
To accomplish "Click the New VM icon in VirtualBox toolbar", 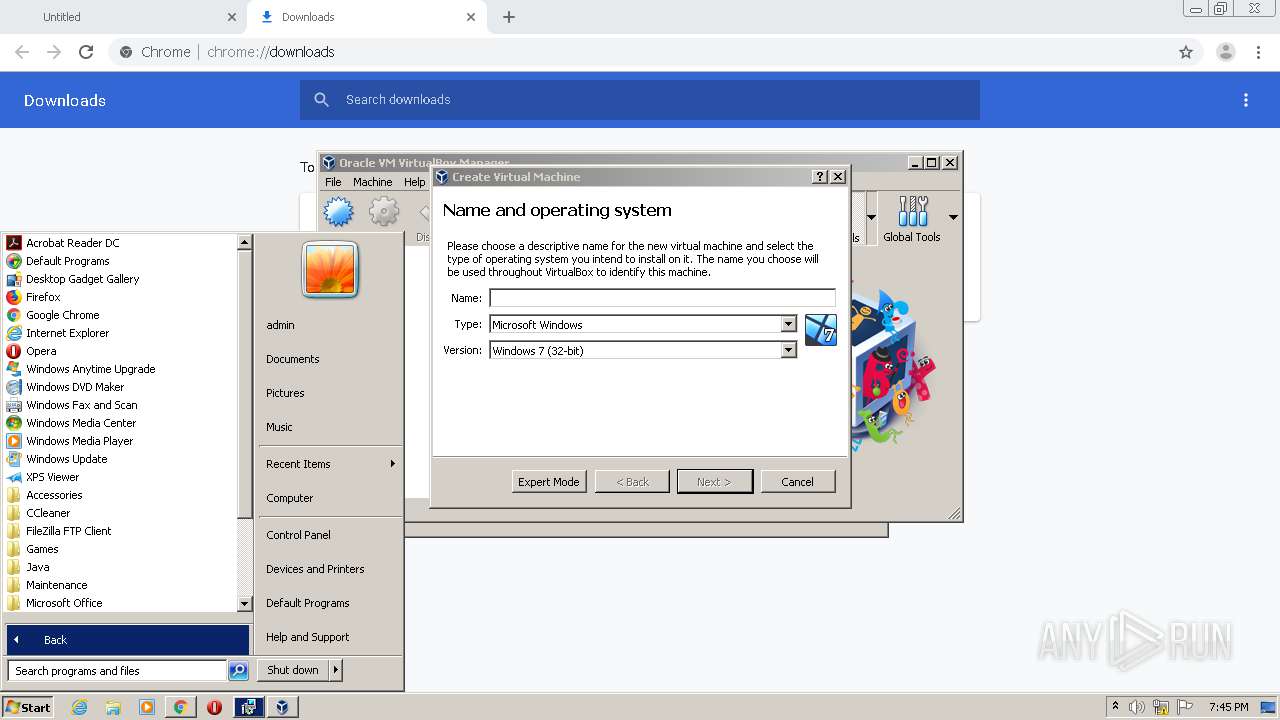I will 339,212.
